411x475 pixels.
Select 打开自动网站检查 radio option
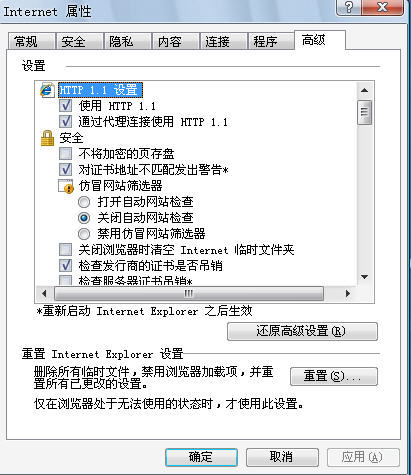[84, 202]
